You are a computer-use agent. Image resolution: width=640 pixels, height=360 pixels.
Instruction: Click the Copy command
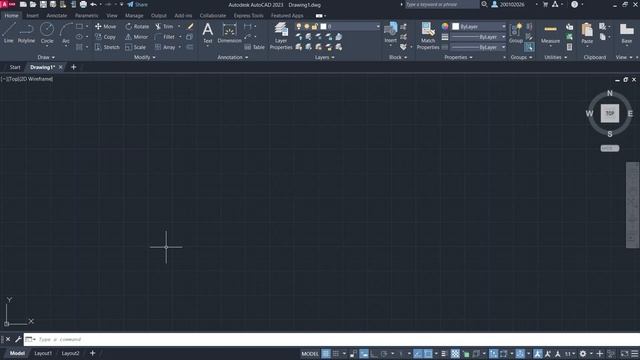tap(105, 37)
